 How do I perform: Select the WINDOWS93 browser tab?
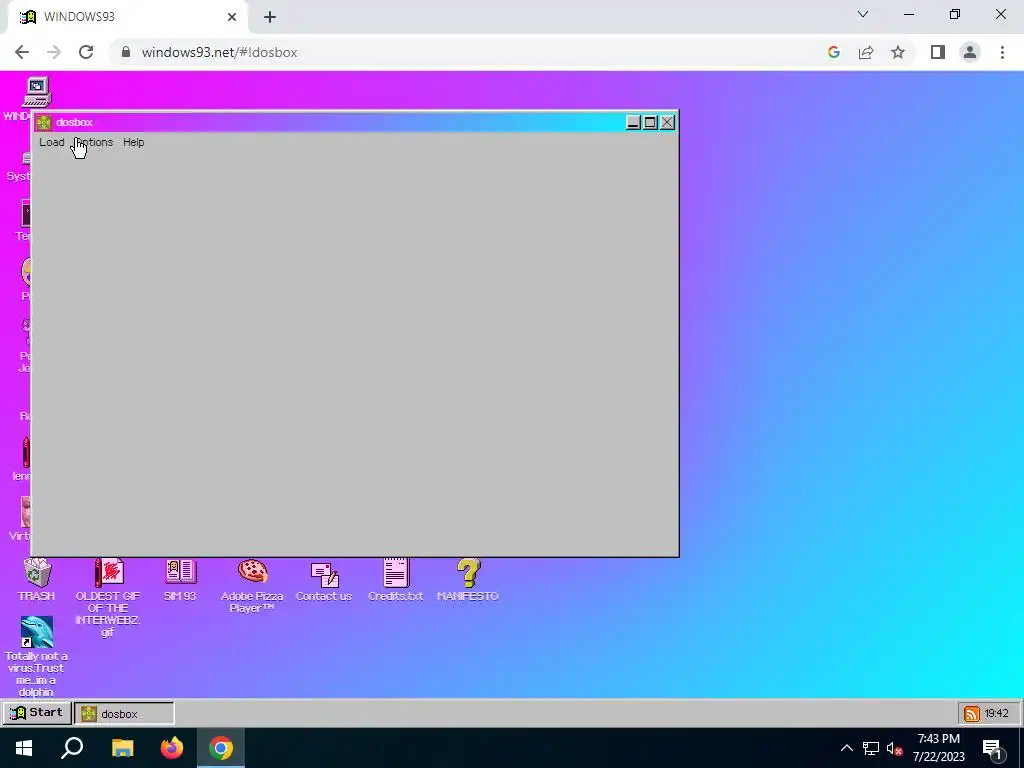pyautogui.click(x=127, y=17)
